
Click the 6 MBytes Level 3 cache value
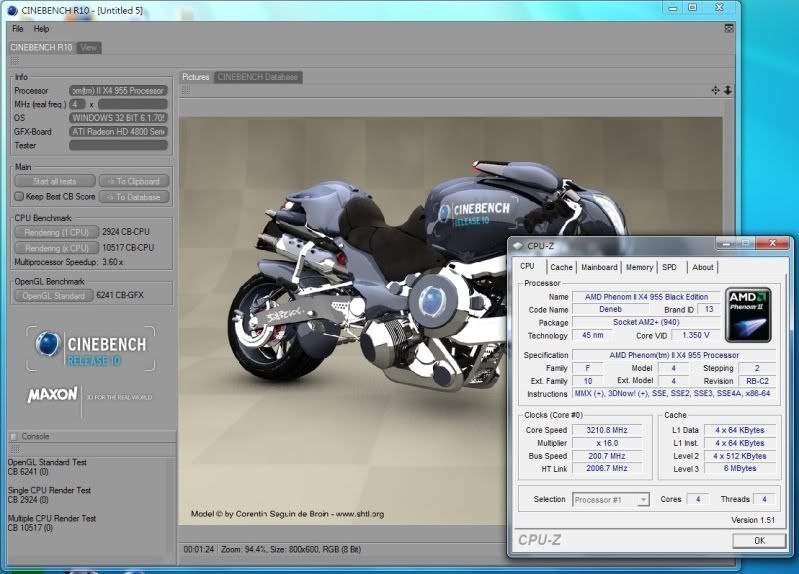[740, 468]
